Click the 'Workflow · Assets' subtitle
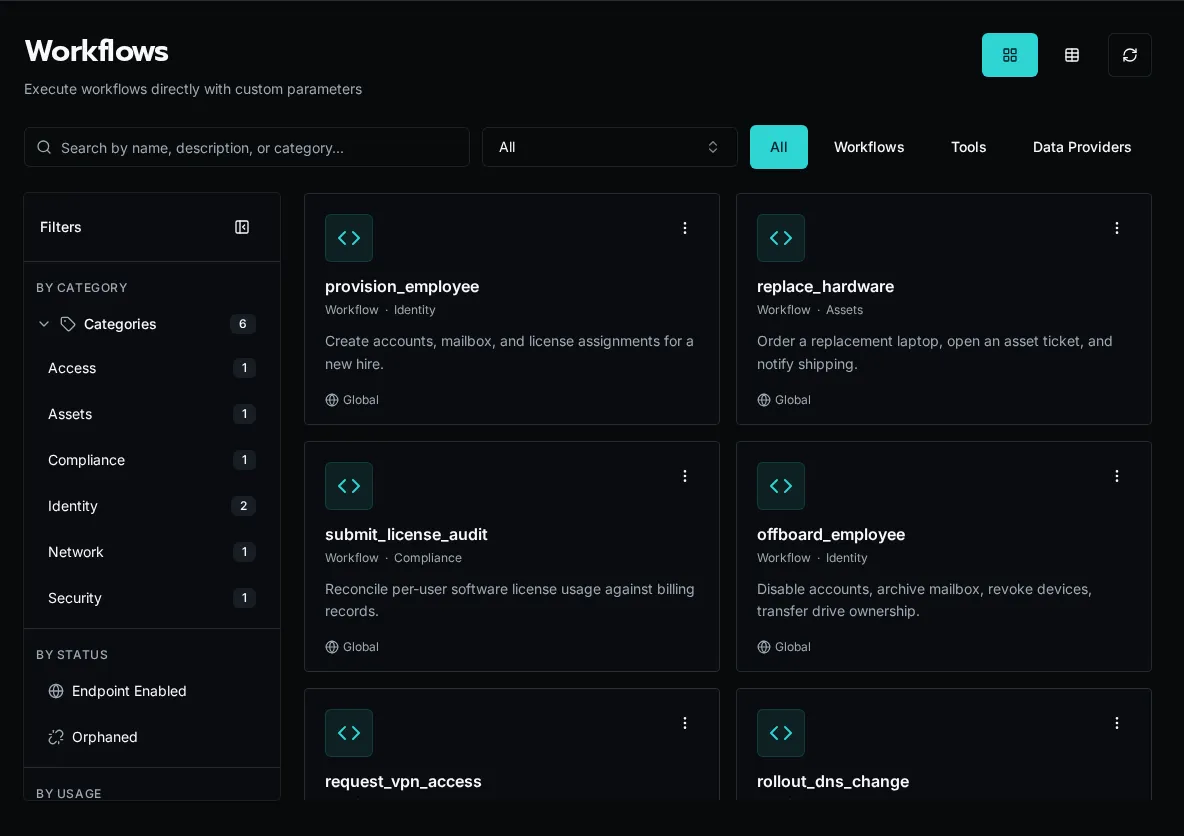Screen dimensions: 1184x836 809,310
